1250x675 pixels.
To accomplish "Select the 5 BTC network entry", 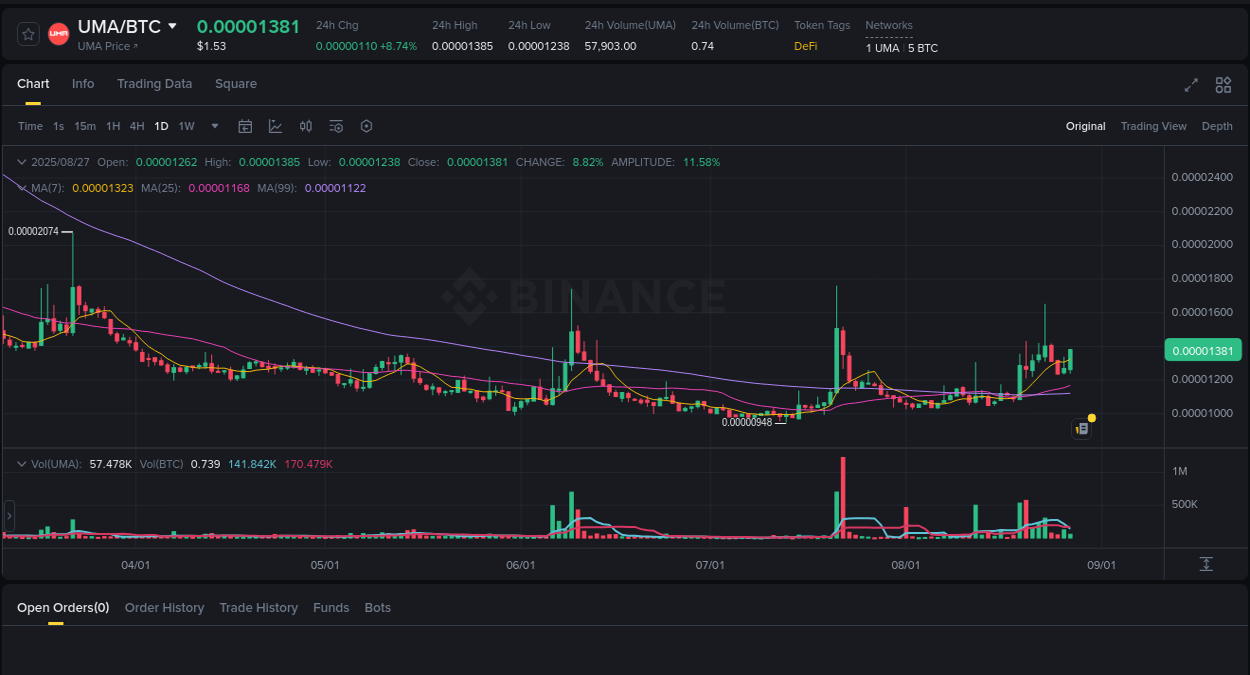I will point(923,48).
